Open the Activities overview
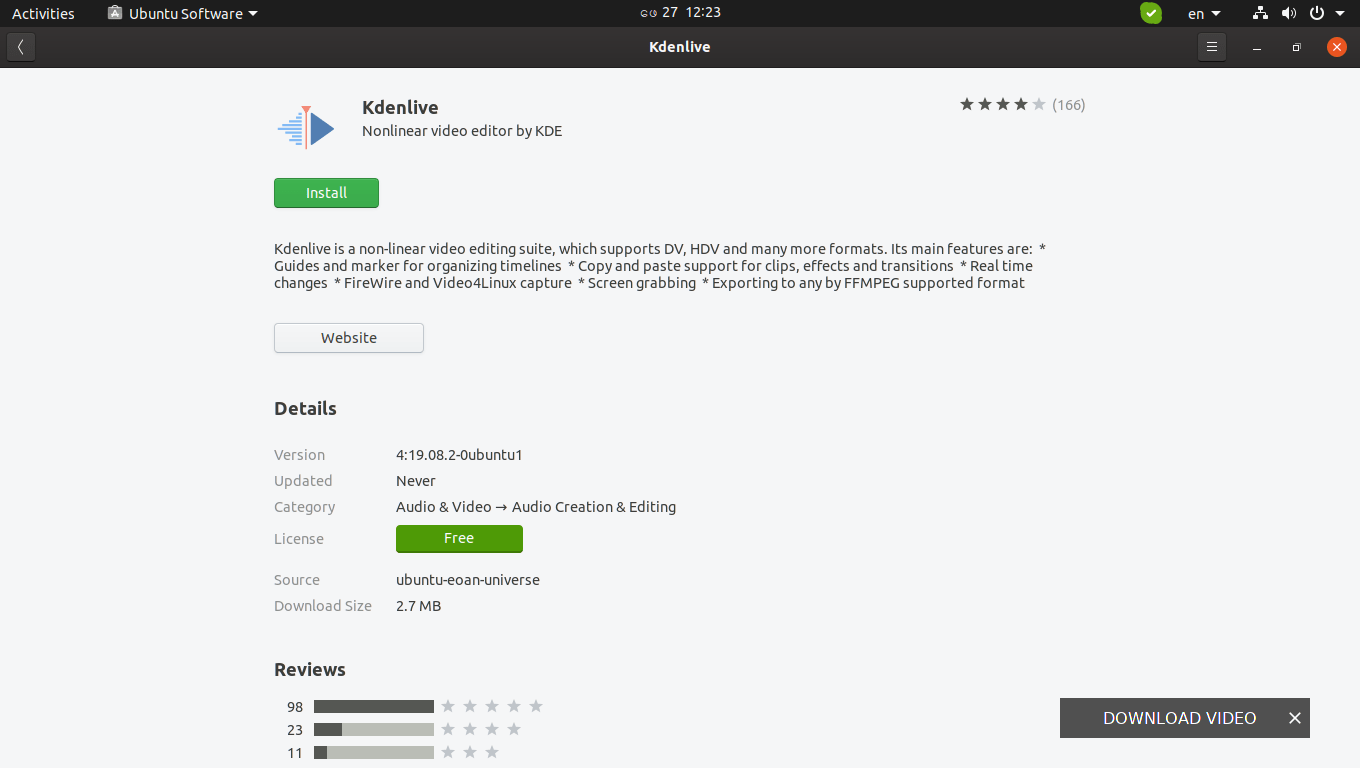Image resolution: width=1360 pixels, height=768 pixels. click(x=43, y=13)
